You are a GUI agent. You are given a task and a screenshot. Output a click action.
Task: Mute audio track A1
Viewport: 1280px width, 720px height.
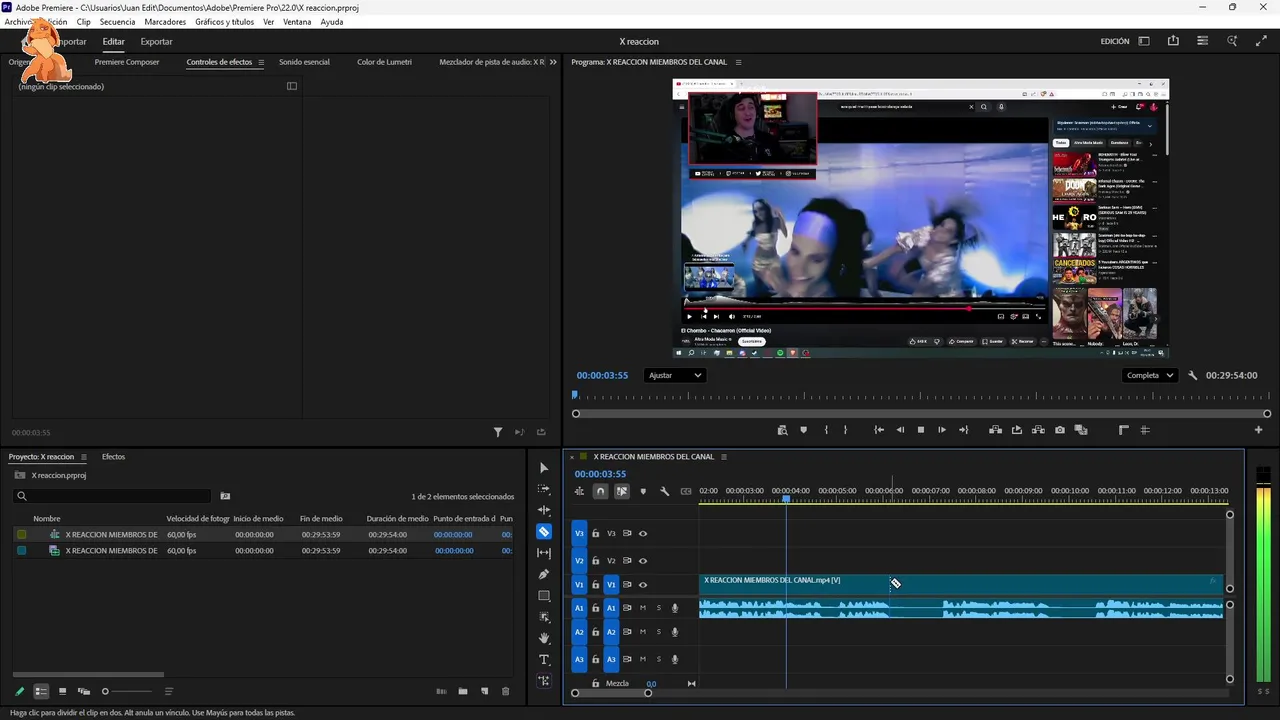[643, 608]
